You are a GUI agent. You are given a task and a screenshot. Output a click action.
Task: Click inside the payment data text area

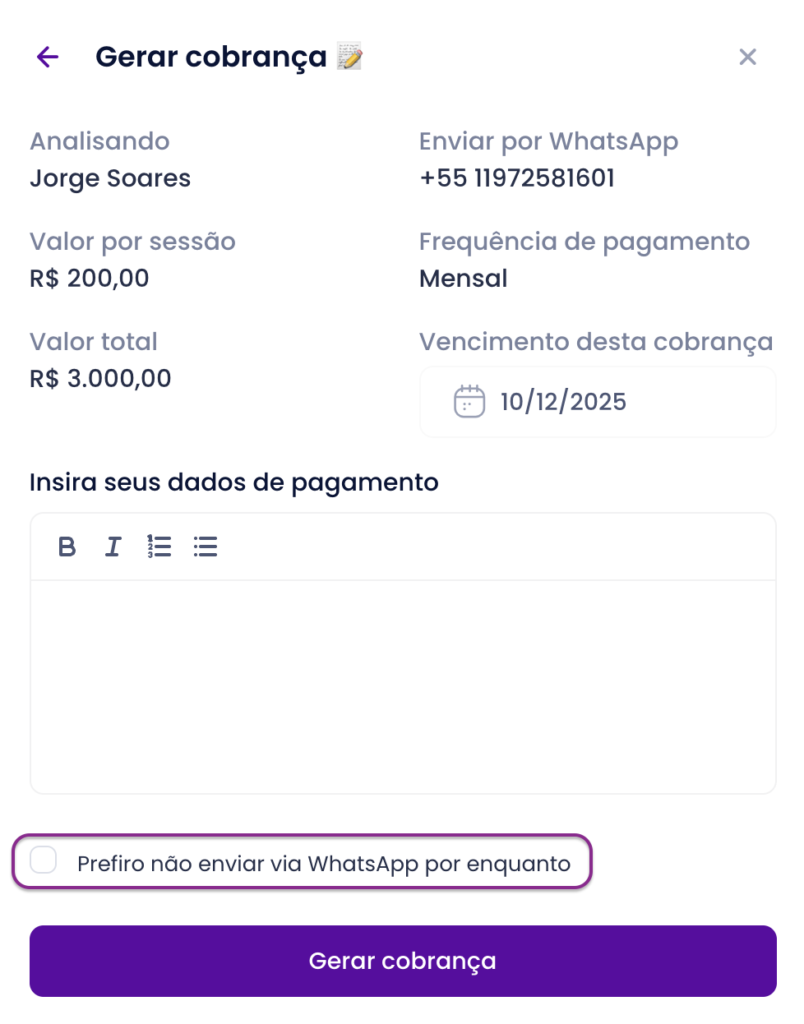[x=402, y=686]
